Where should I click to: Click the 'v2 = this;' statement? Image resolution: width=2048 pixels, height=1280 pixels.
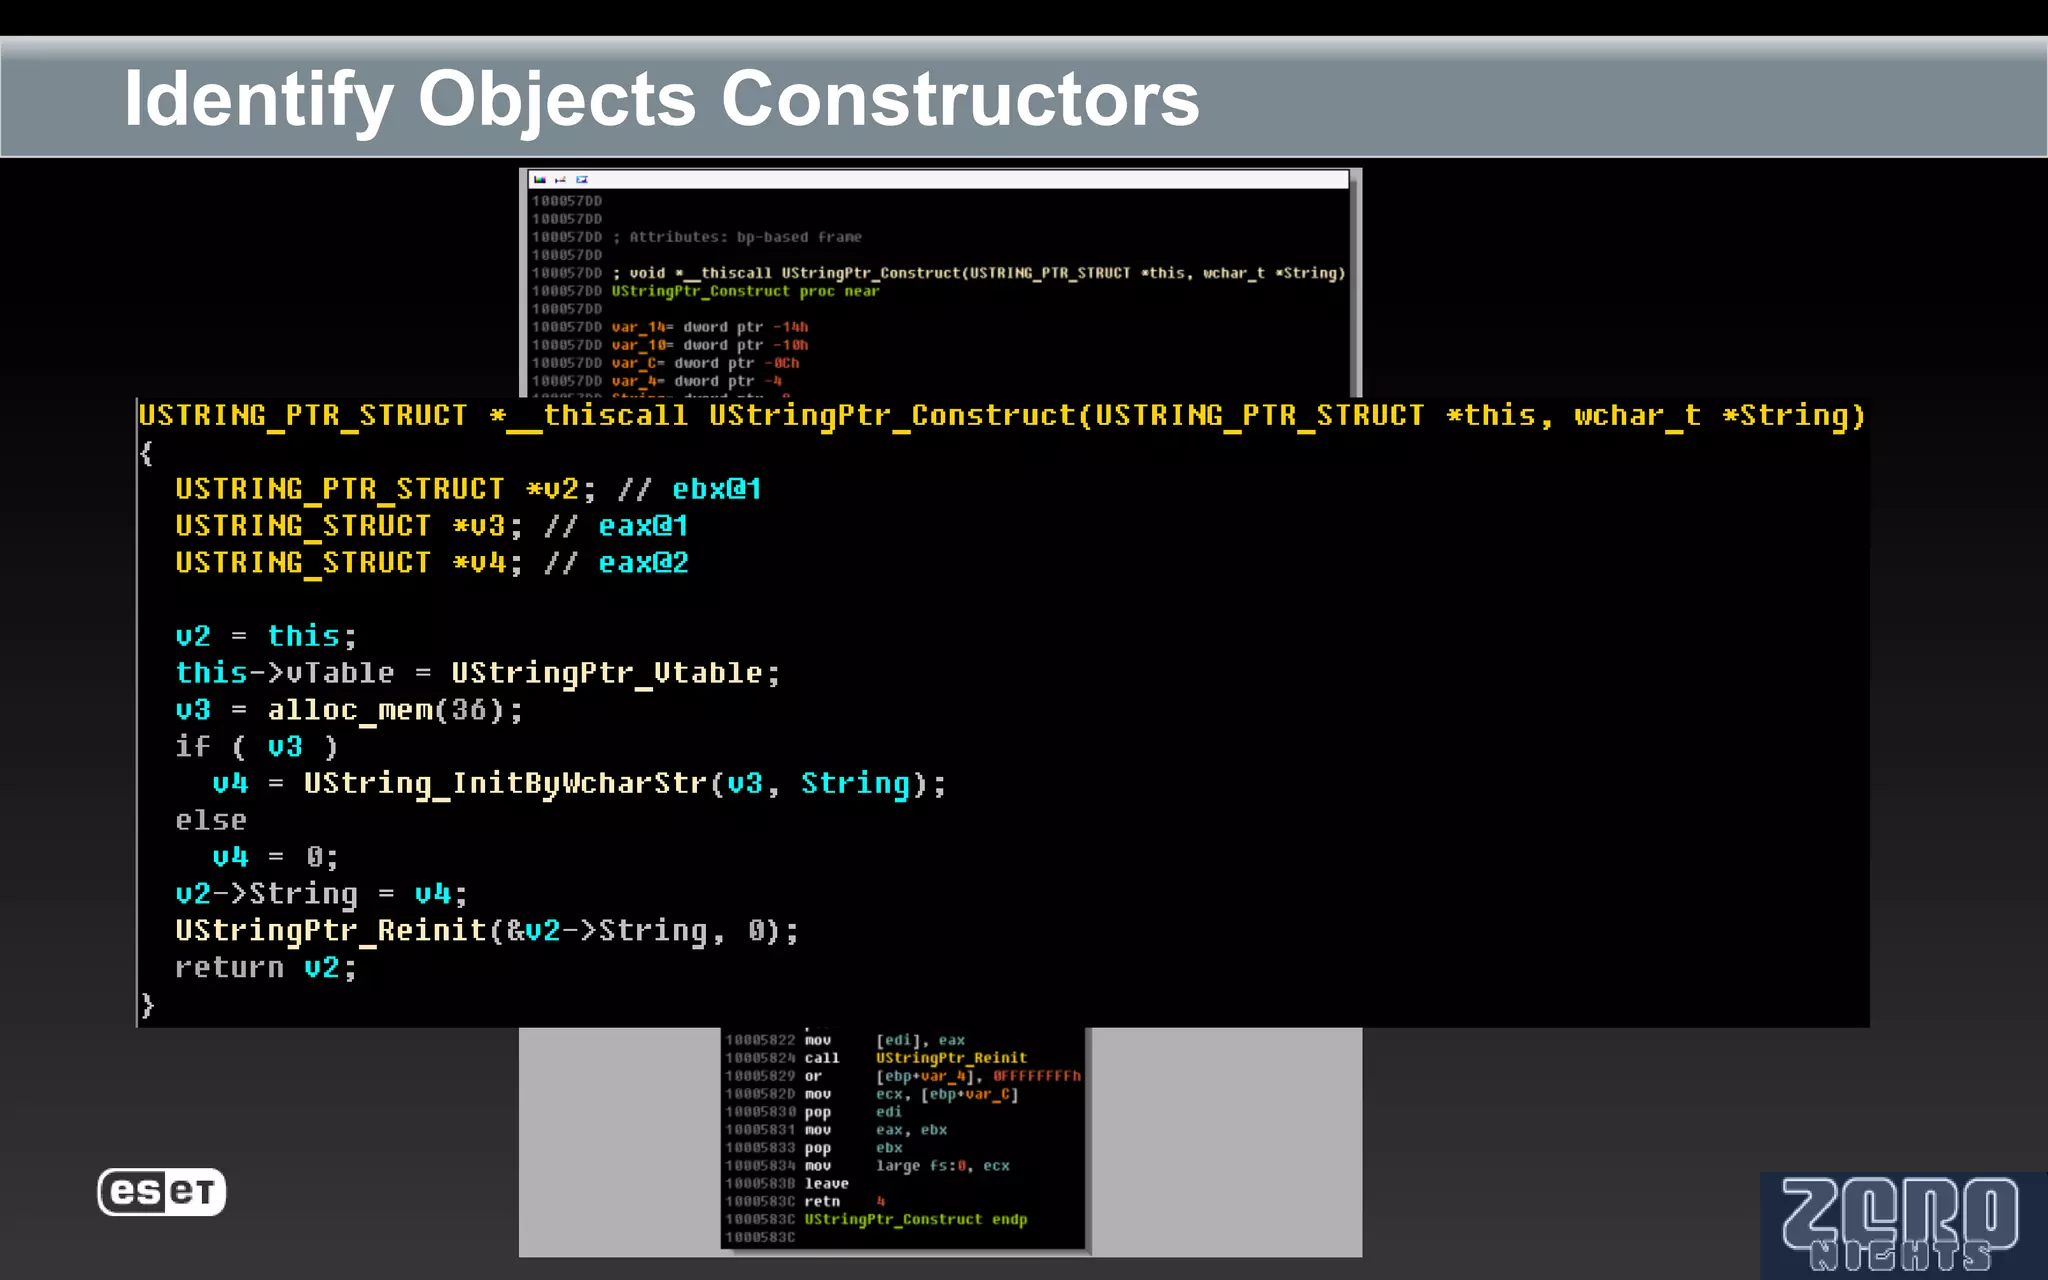click(x=265, y=636)
